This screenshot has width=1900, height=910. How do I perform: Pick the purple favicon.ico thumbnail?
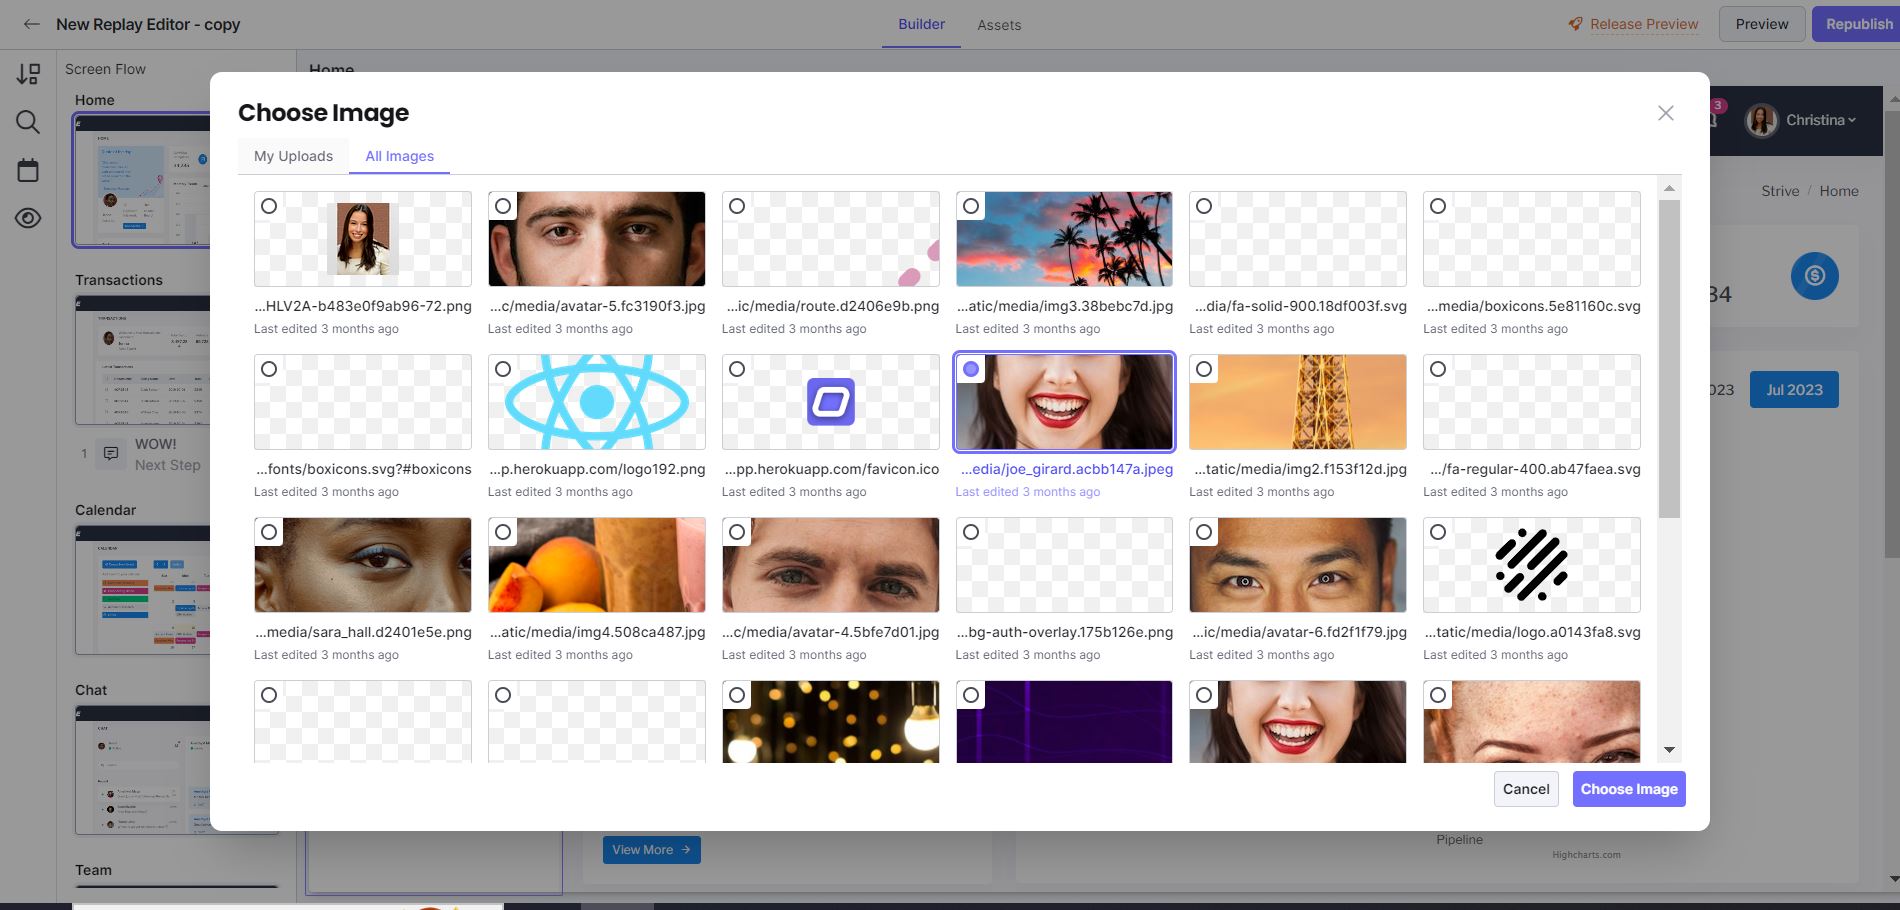pyautogui.click(x=830, y=402)
